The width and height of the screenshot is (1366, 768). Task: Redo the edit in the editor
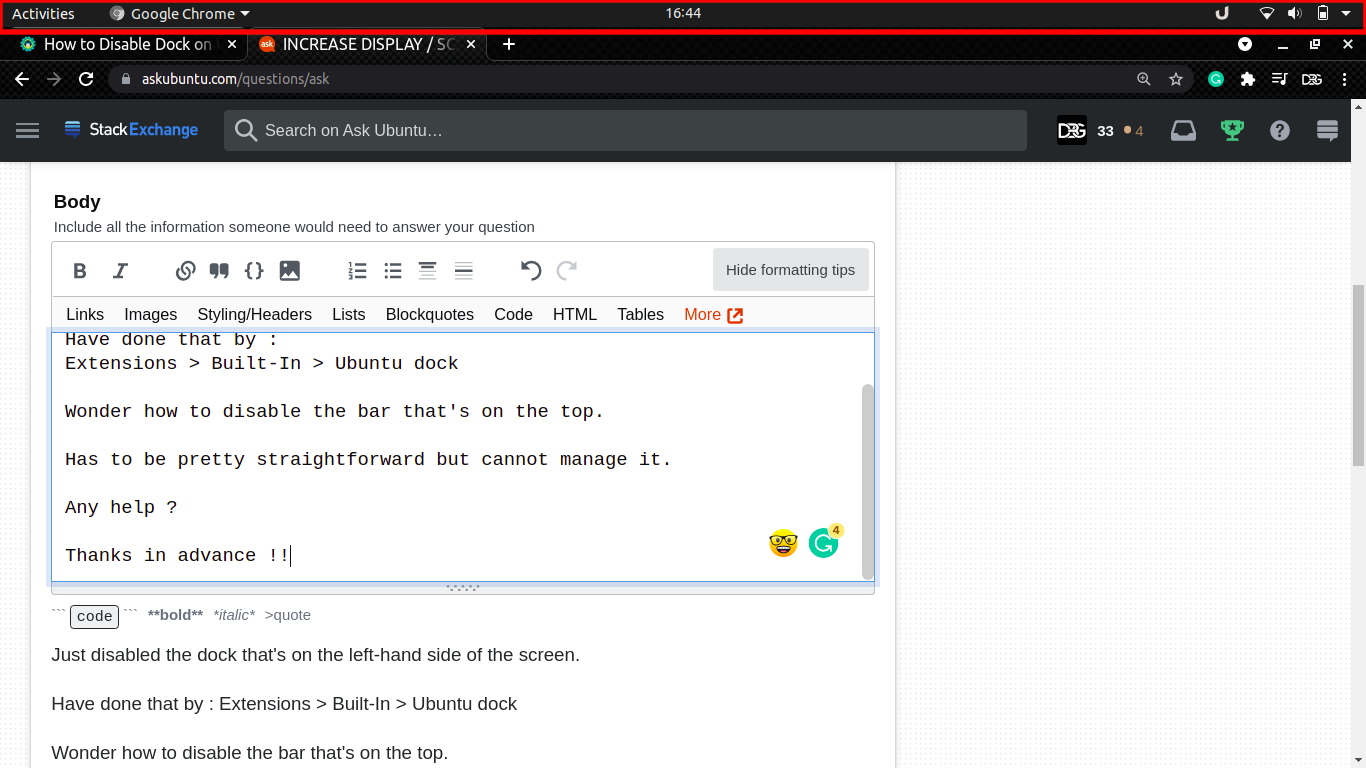[x=567, y=270]
